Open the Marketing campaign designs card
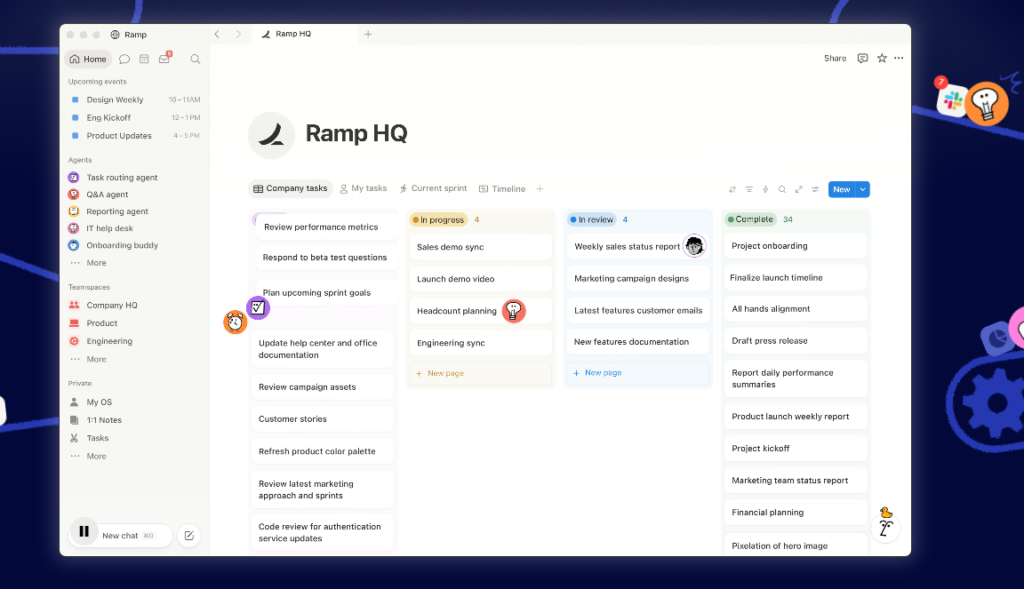This screenshot has height=589, width=1024. tap(638, 278)
